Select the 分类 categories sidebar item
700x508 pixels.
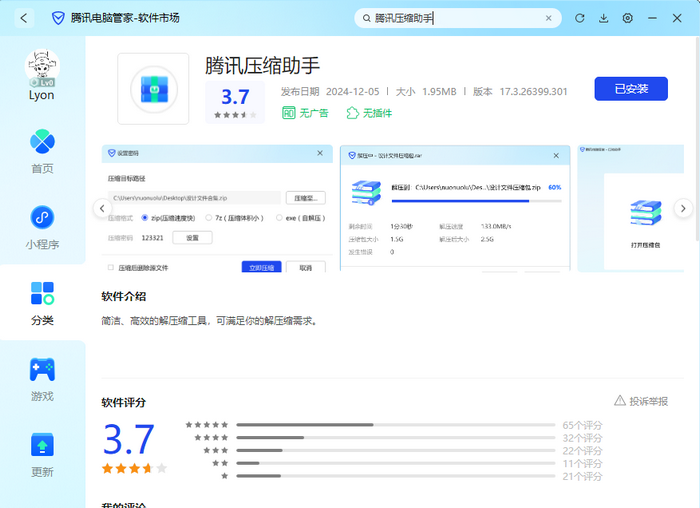click(42, 302)
